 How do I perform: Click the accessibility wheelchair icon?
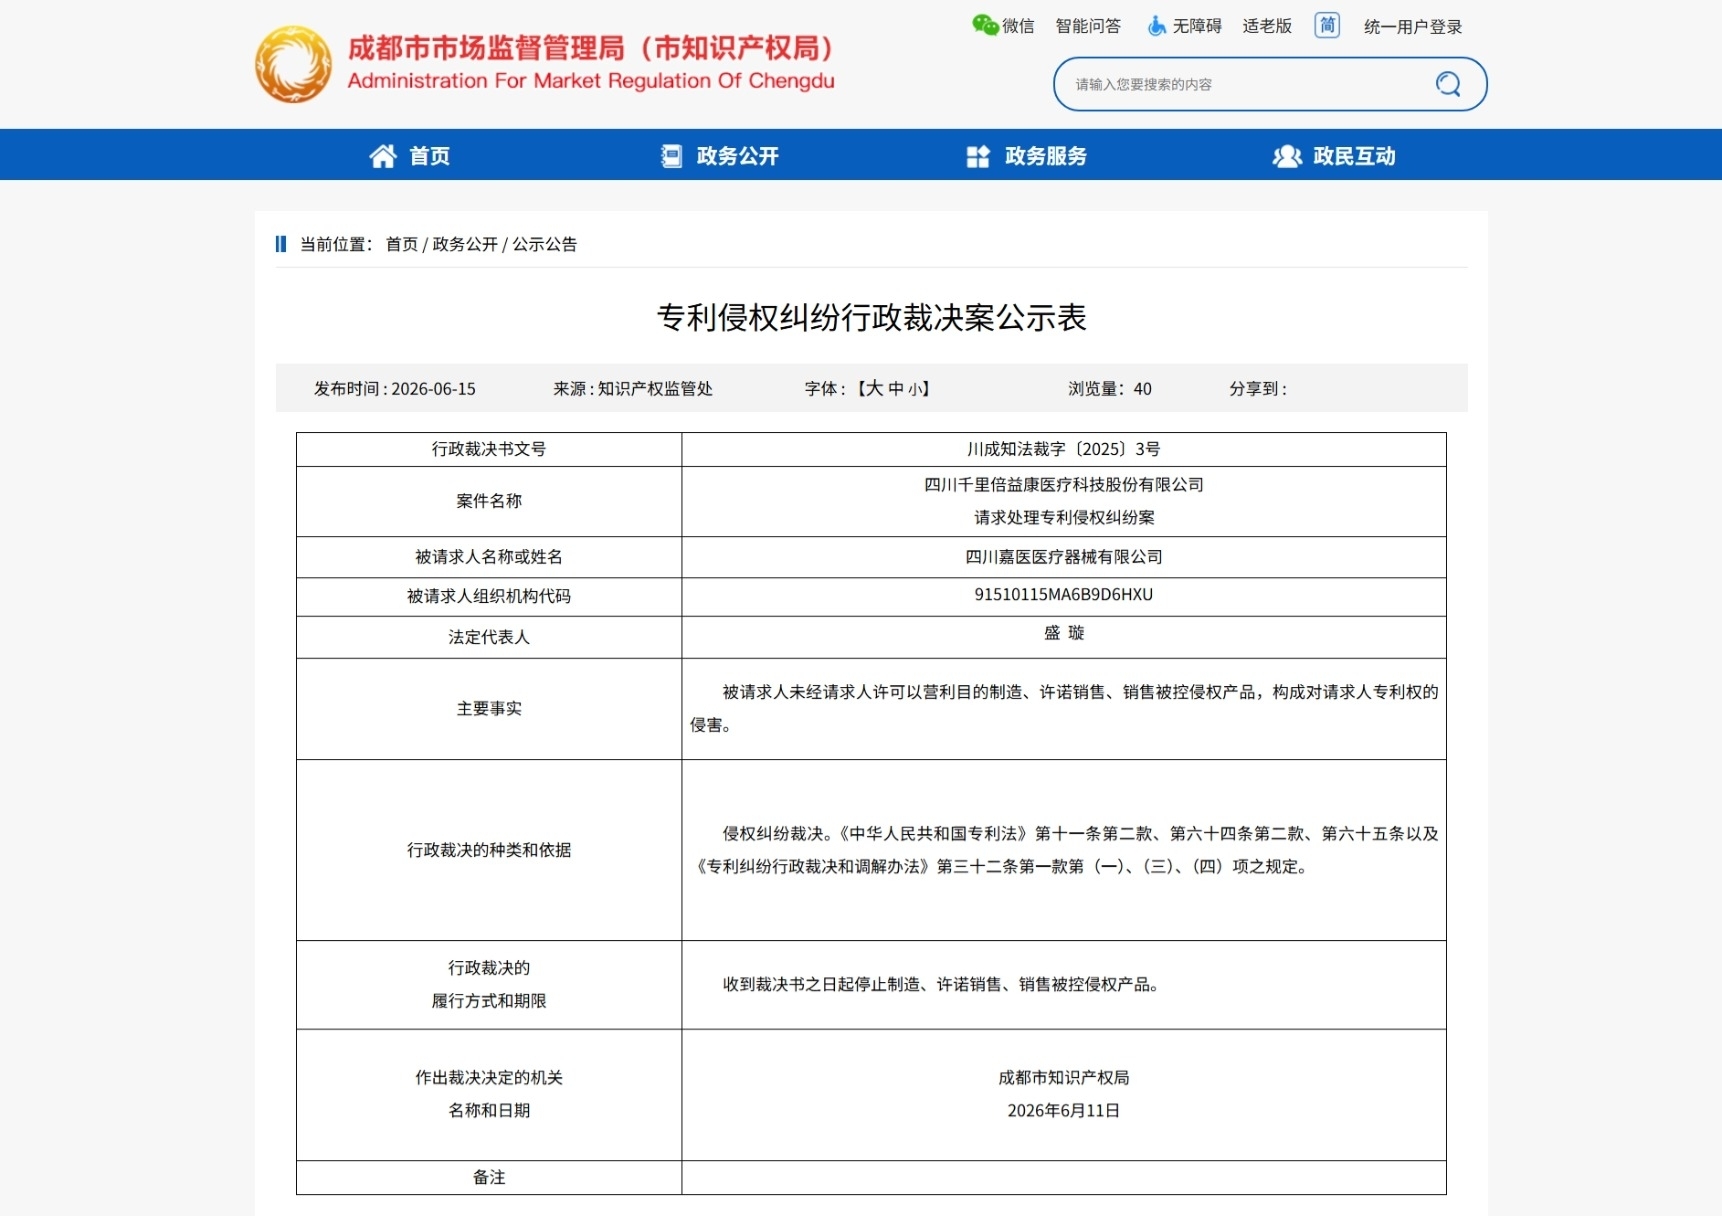point(1157,26)
